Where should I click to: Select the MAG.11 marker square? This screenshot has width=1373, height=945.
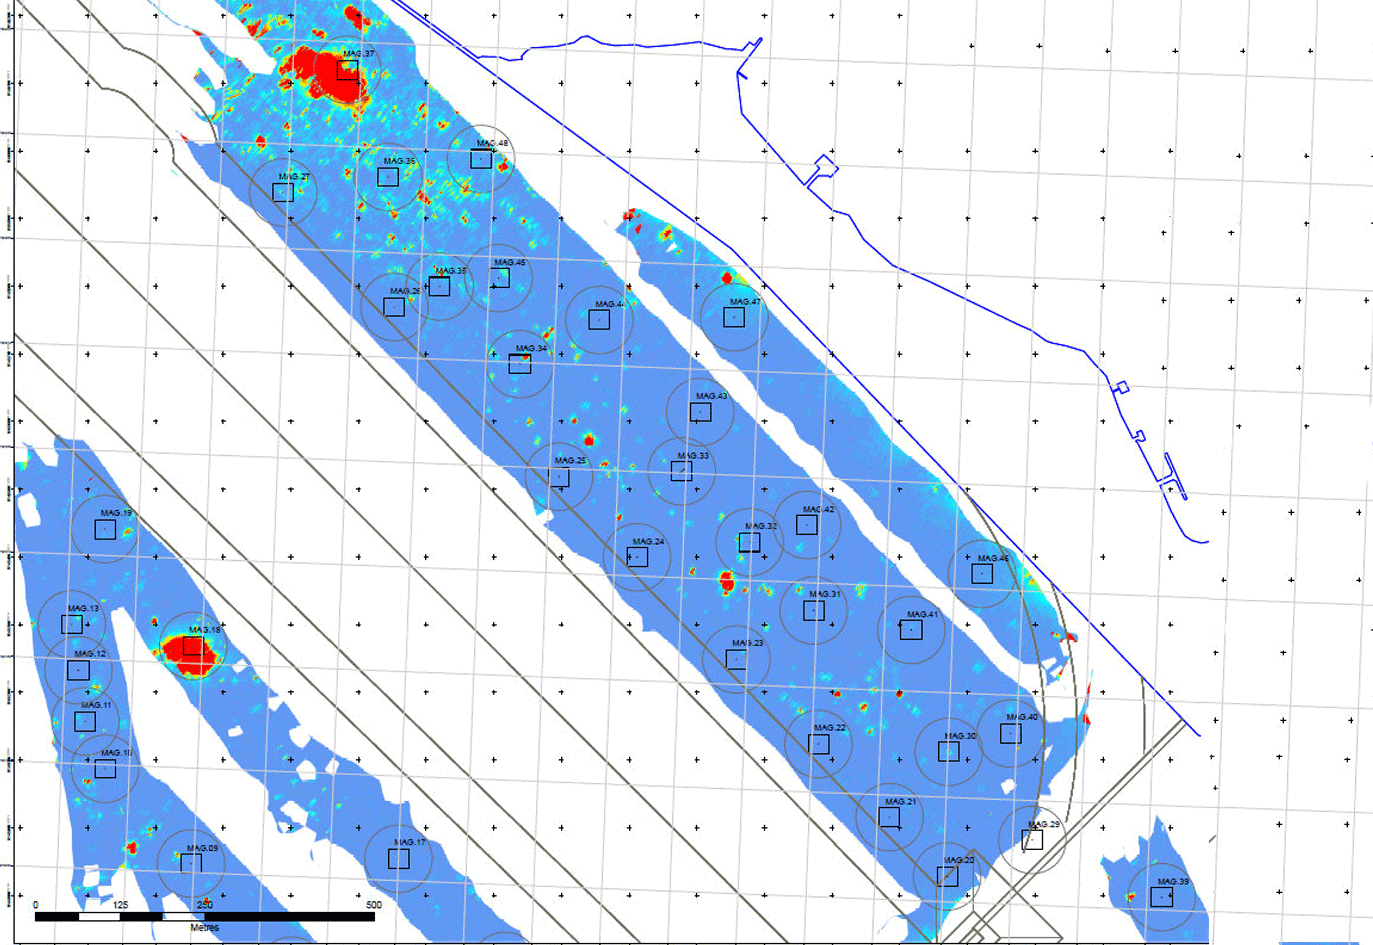(85, 721)
